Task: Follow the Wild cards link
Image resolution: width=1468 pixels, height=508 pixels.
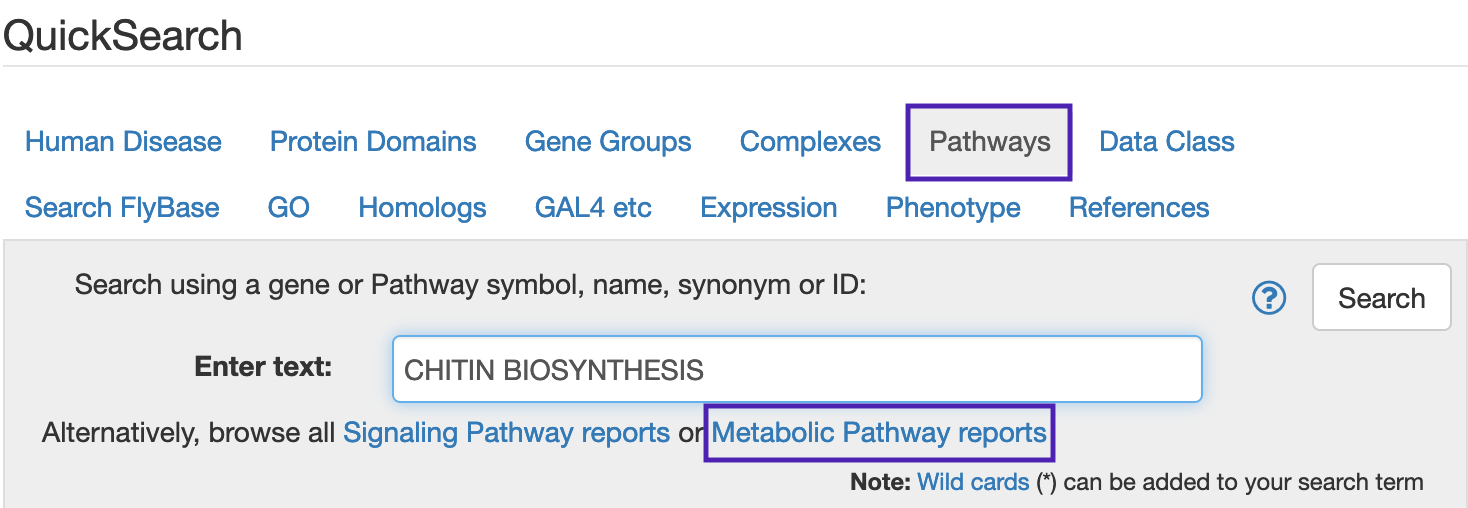Action: coord(973,482)
